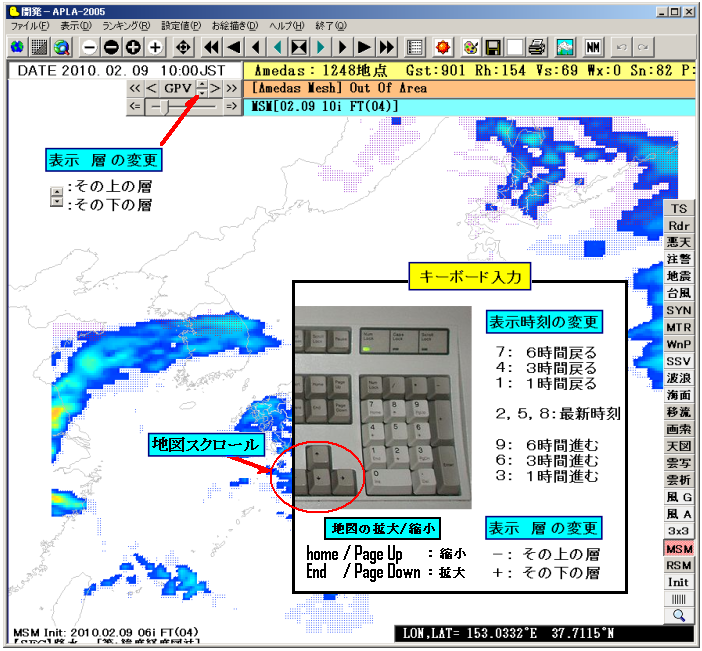Click the GPV layer up arrow stepper

pos(201,84)
